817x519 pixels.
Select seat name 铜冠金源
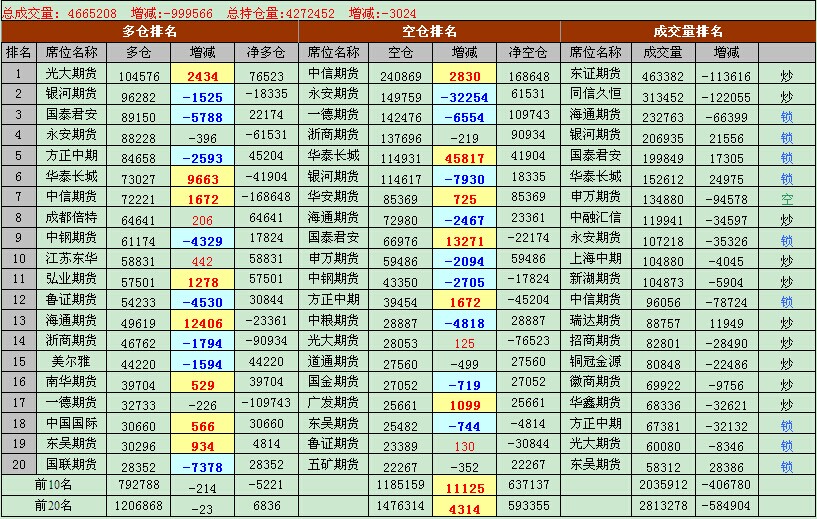click(x=596, y=361)
